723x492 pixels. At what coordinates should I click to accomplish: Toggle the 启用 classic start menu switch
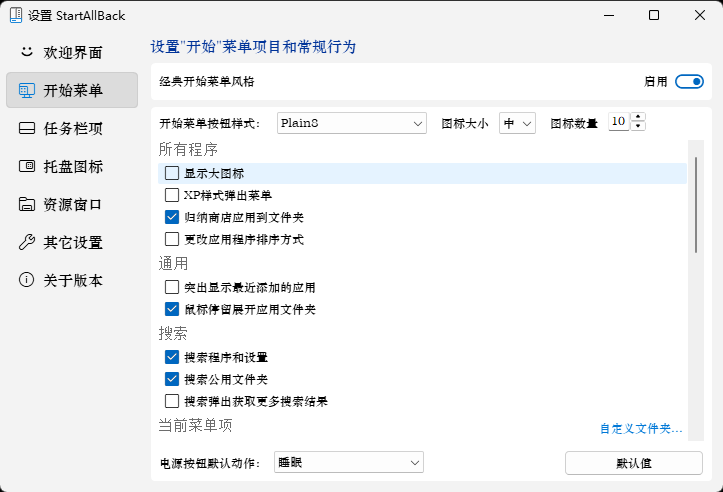(x=689, y=82)
